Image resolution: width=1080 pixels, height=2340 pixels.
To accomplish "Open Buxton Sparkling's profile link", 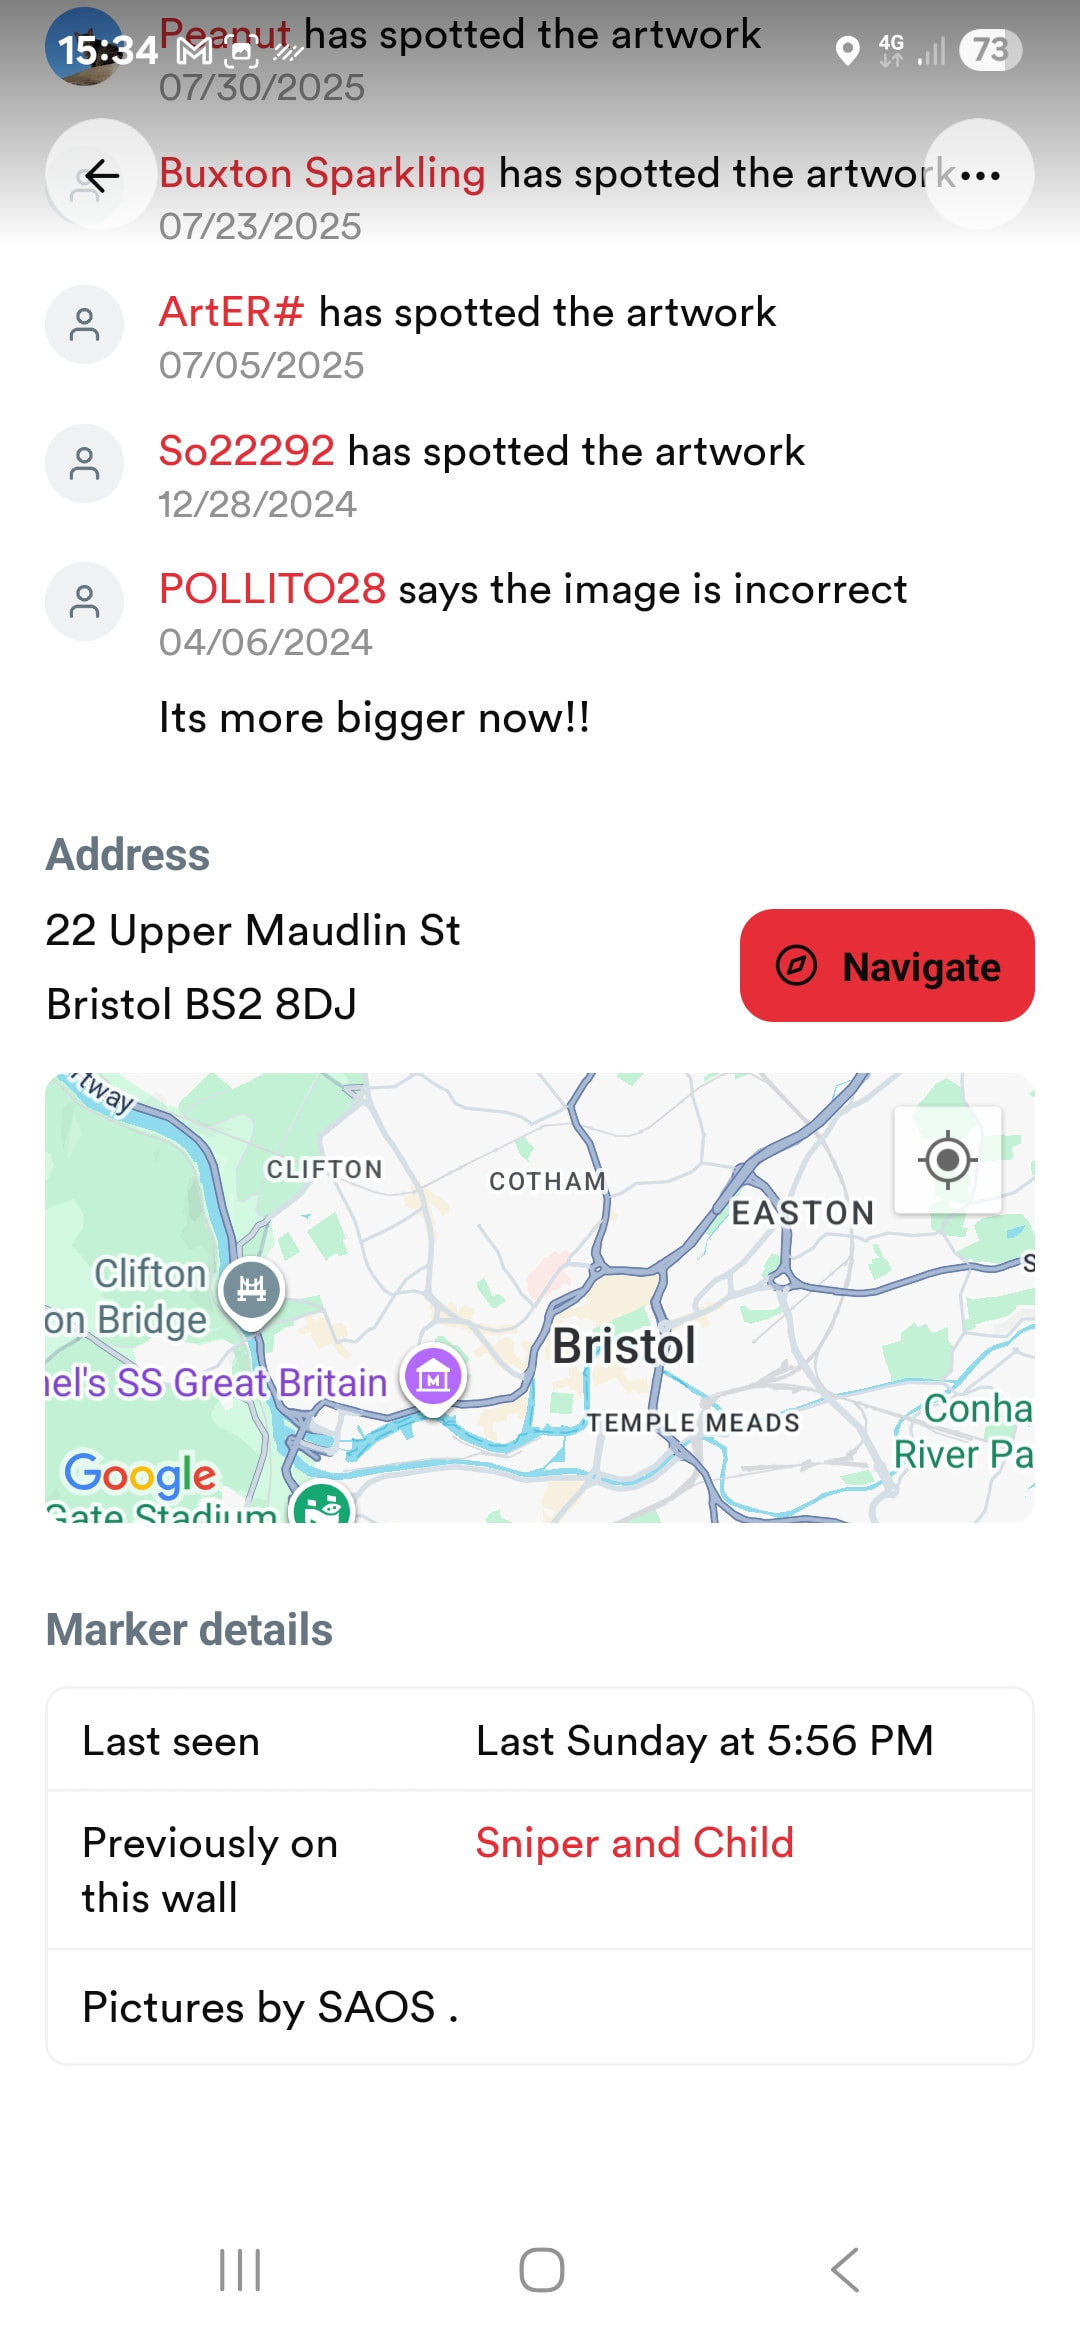I will click(322, 173).
